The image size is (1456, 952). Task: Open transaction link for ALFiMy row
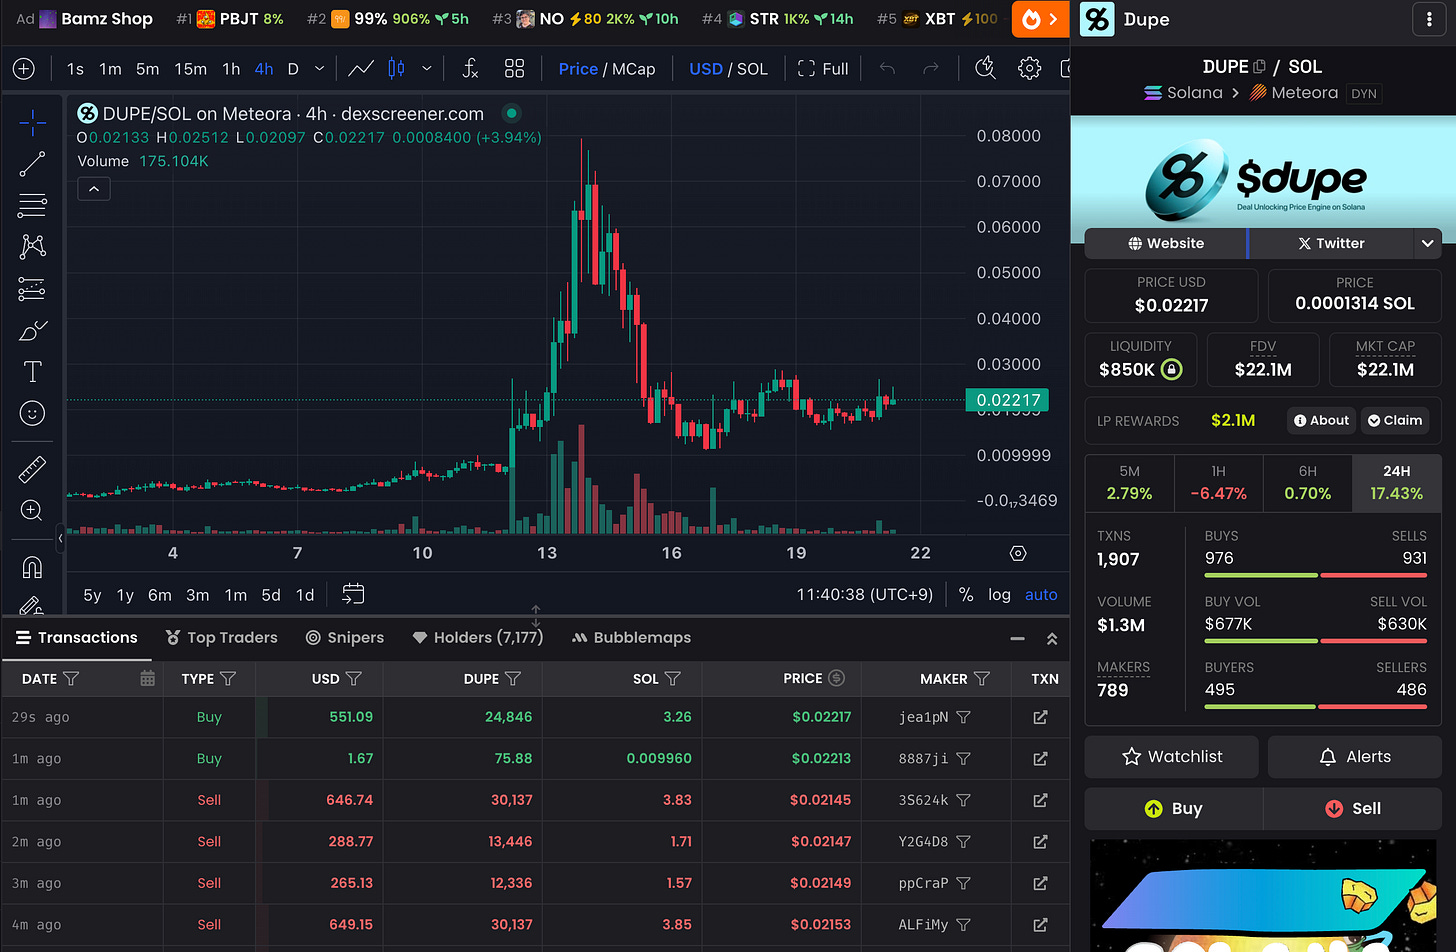[1040, 925]
